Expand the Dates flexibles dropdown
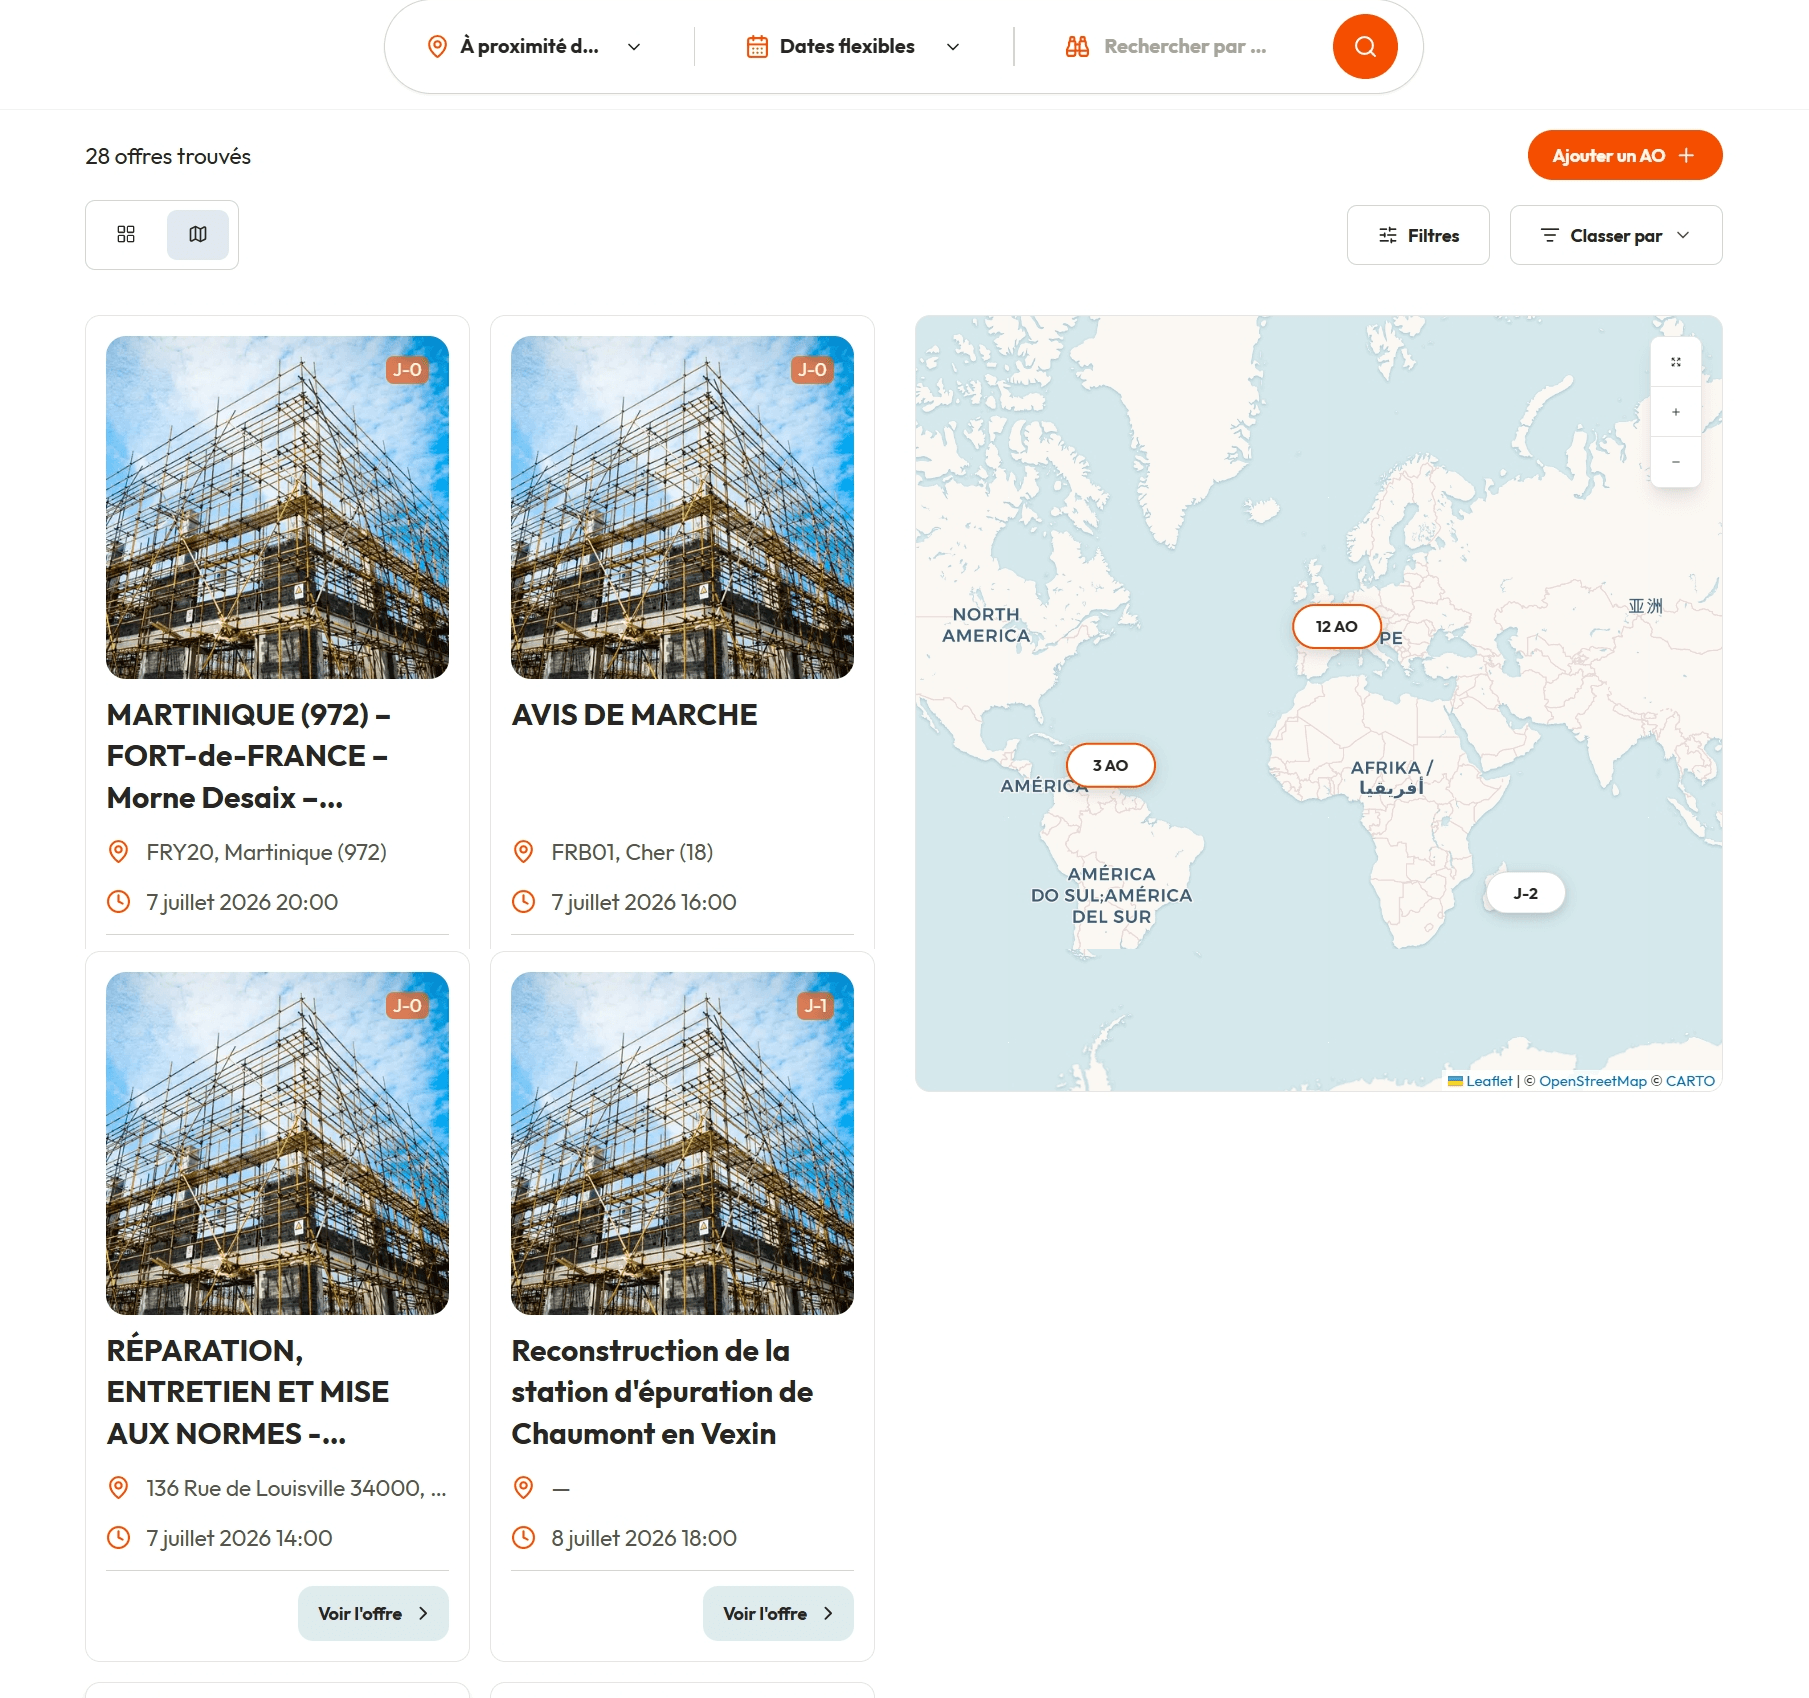This screenshot has height=1698, width=1809. 854,46
